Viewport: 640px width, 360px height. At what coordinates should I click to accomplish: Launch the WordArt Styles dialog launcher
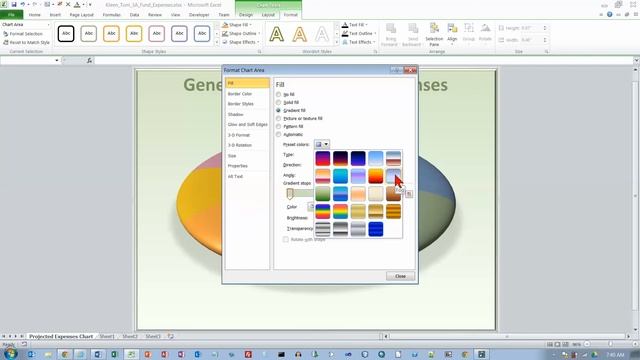(x=376, y=52)
